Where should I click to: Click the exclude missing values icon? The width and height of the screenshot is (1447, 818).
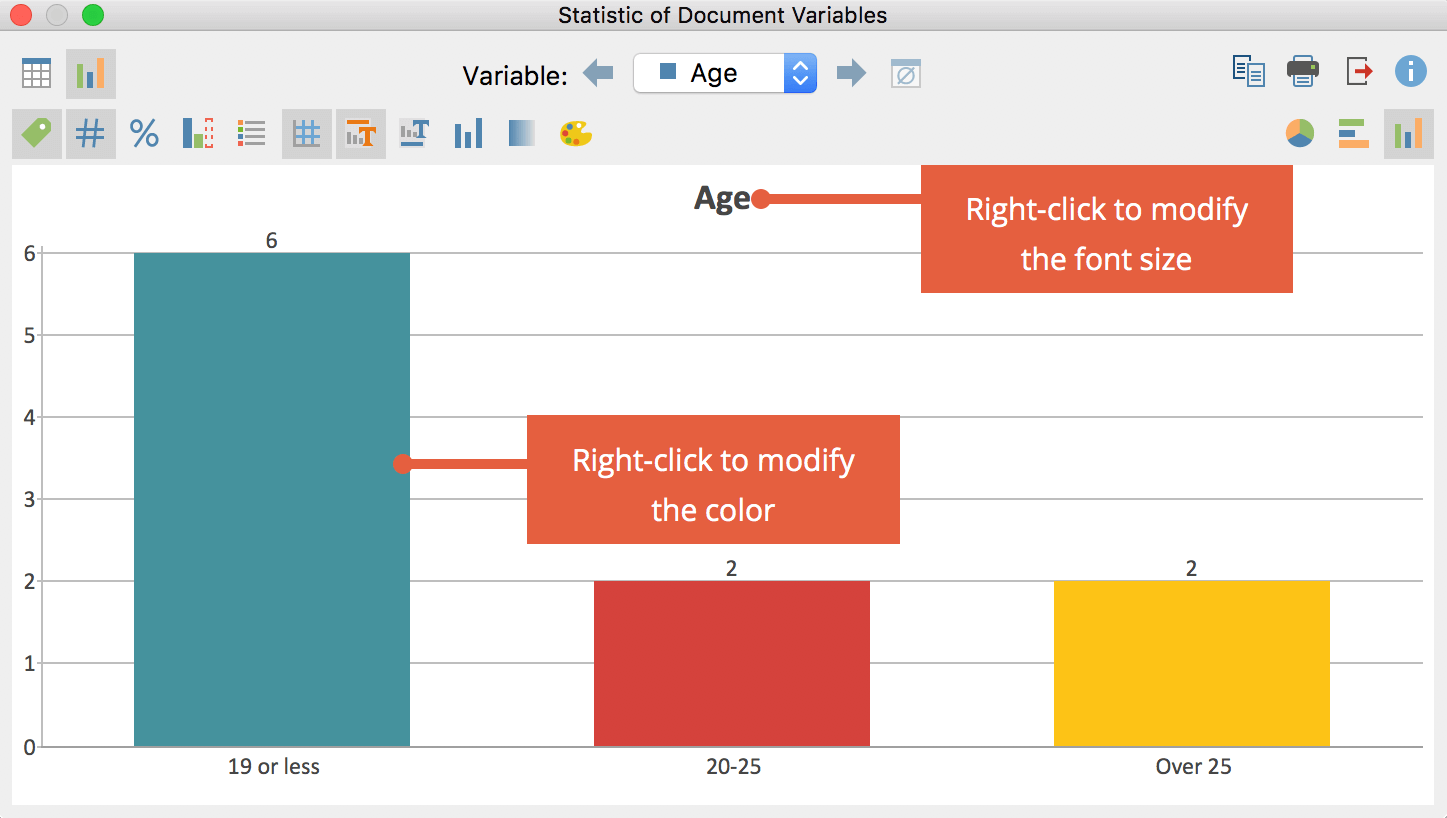pos(906,74)
